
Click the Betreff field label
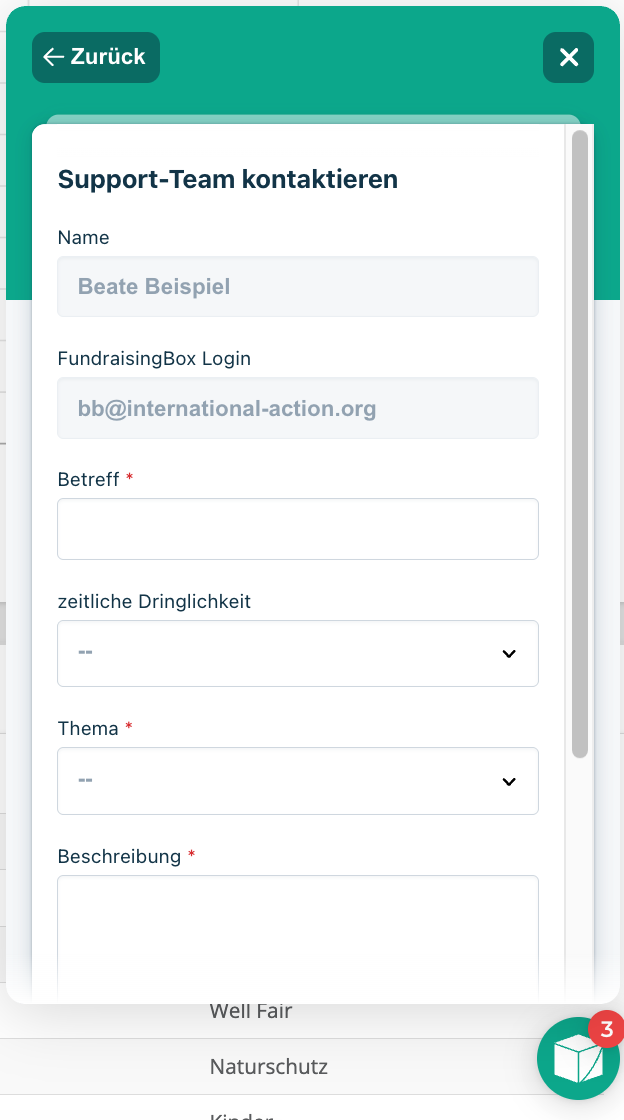point(88,480)
